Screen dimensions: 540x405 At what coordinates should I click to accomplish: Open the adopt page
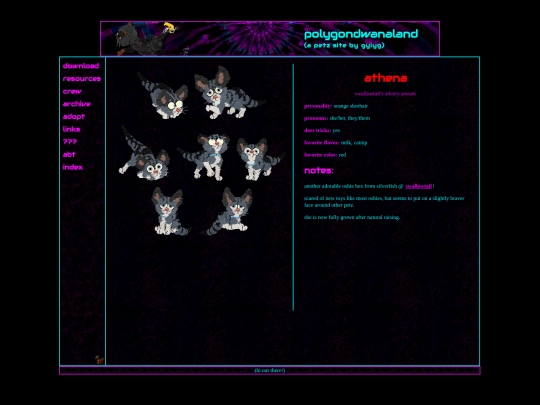pos(74,116)
